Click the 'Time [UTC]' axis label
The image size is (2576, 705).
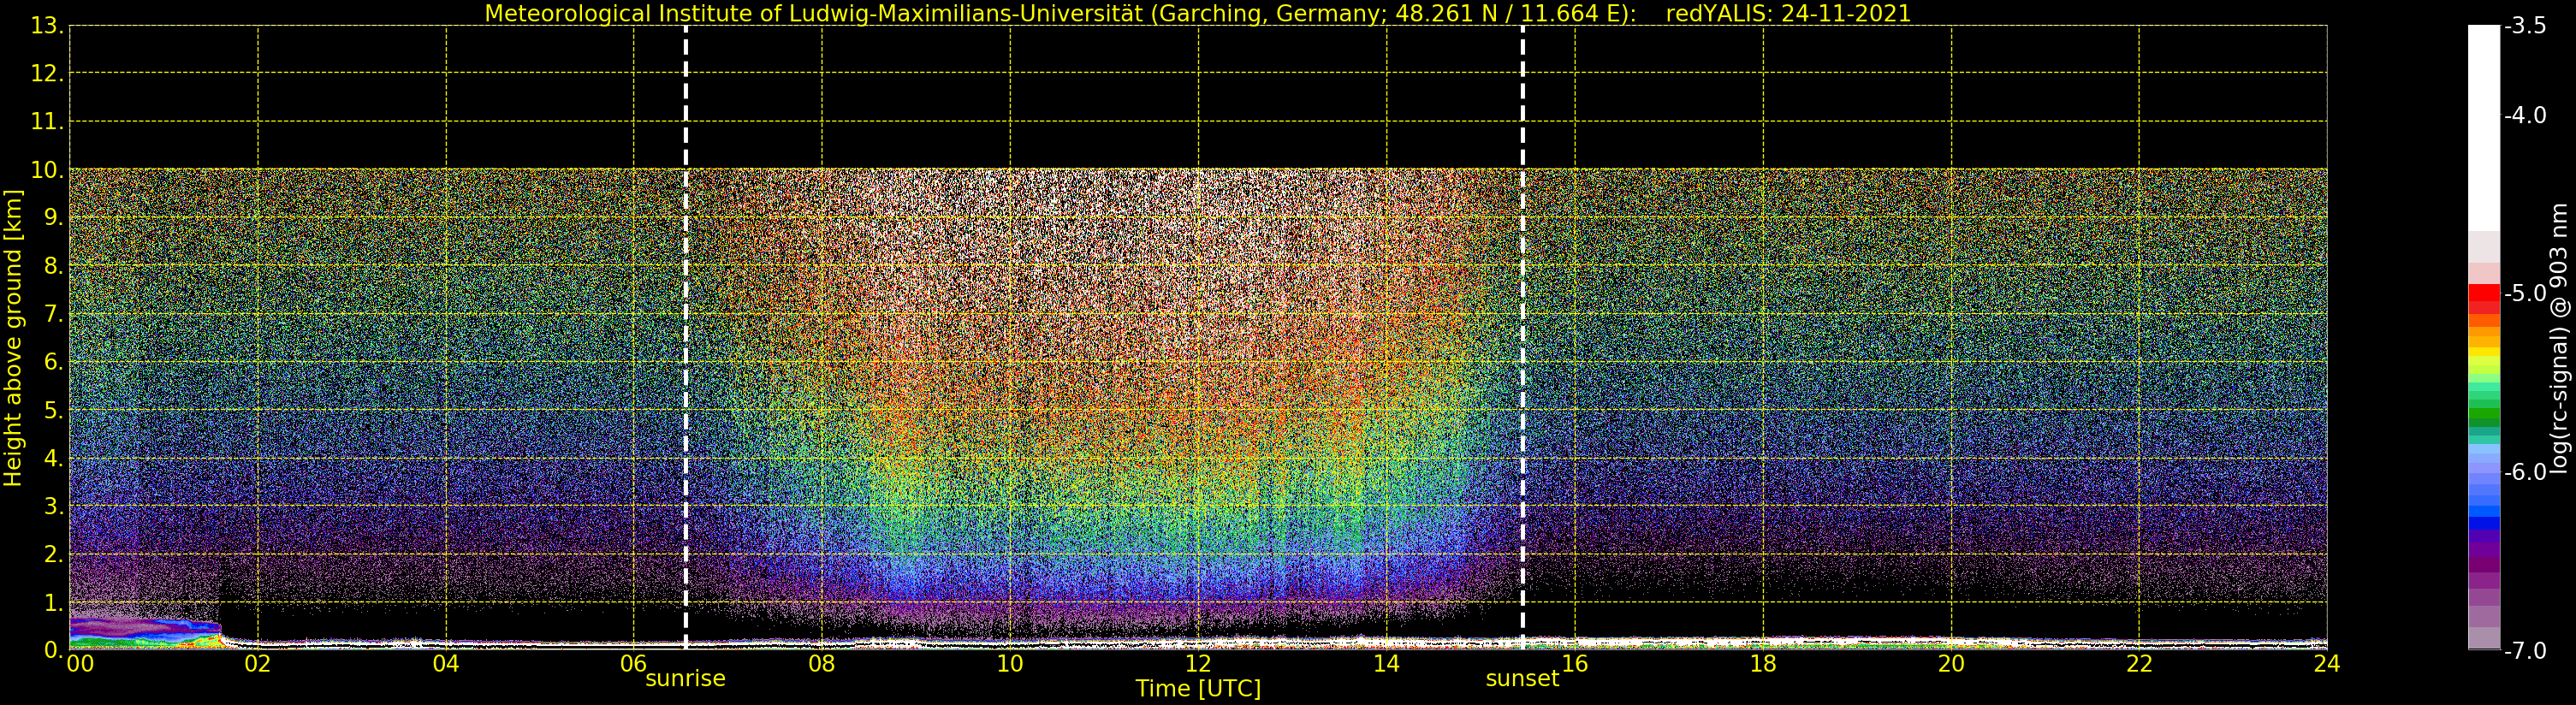coord(1197,689)
